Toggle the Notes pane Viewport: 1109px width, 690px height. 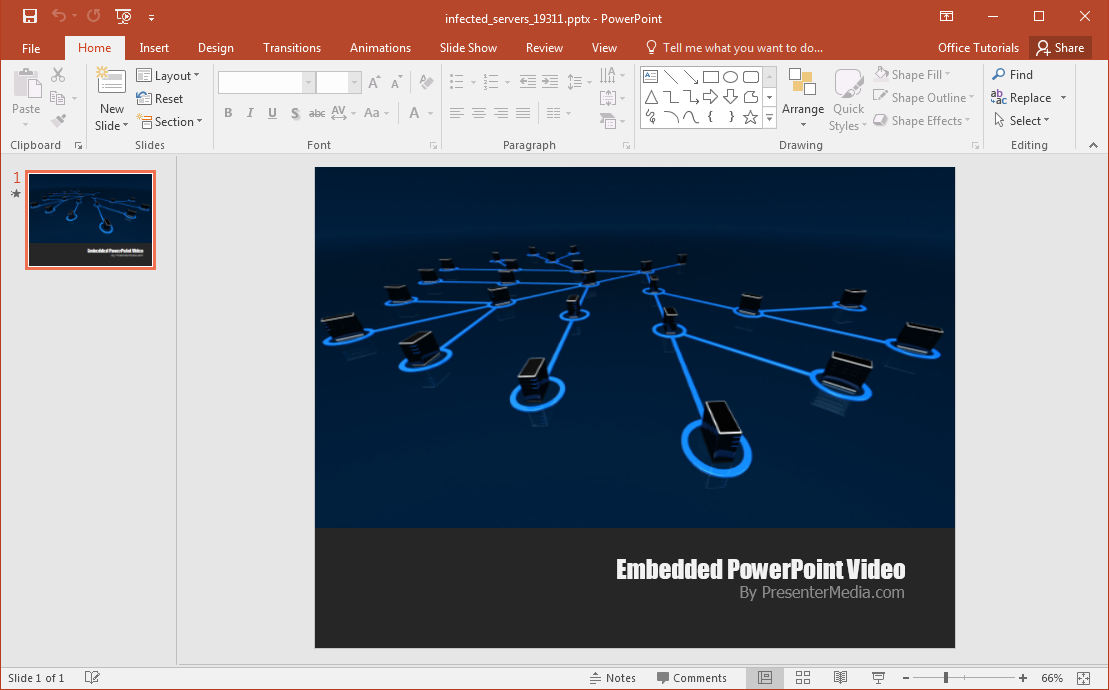(x=612, y=678)
